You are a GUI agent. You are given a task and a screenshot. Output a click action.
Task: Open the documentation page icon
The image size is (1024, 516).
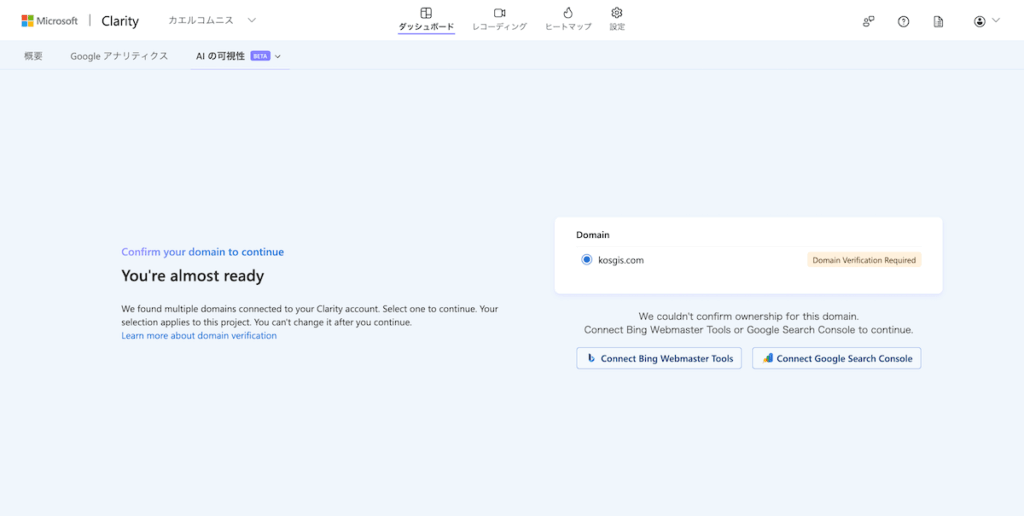938,22
